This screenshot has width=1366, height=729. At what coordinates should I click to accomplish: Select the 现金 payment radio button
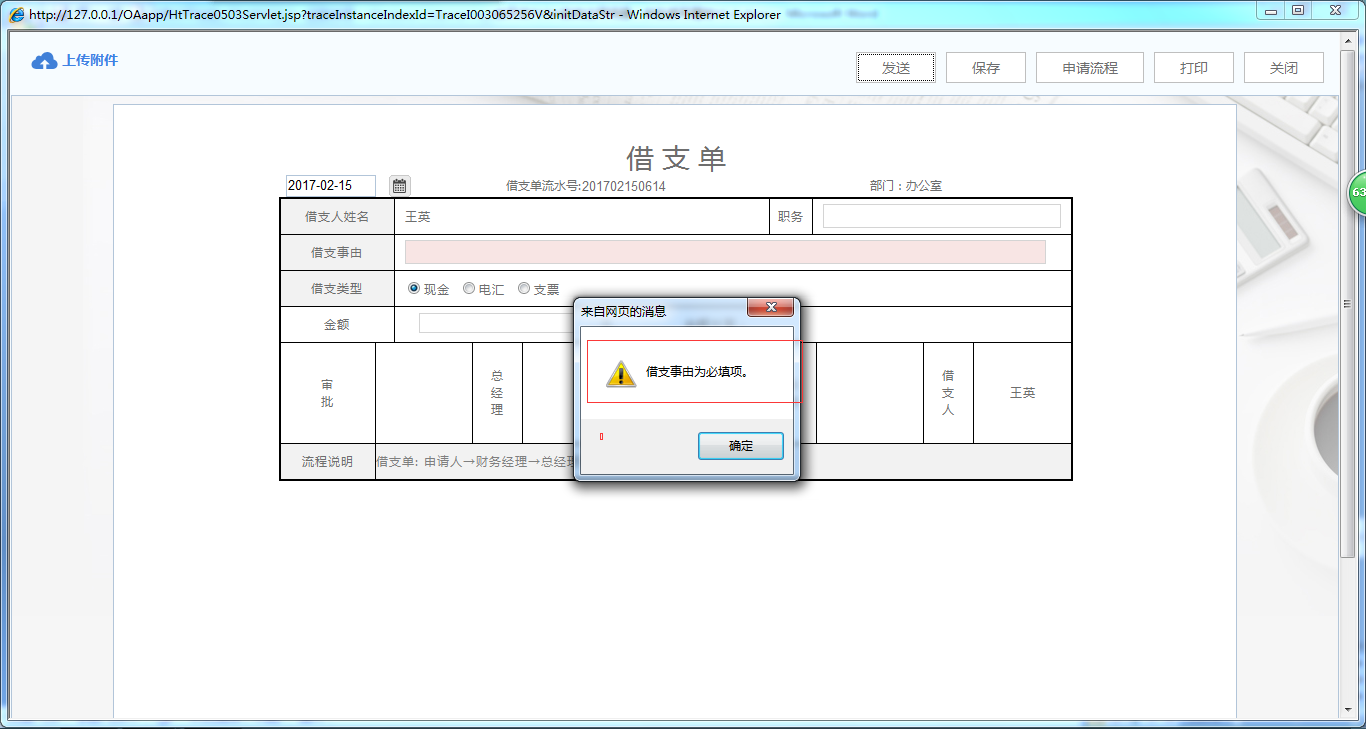413,288
